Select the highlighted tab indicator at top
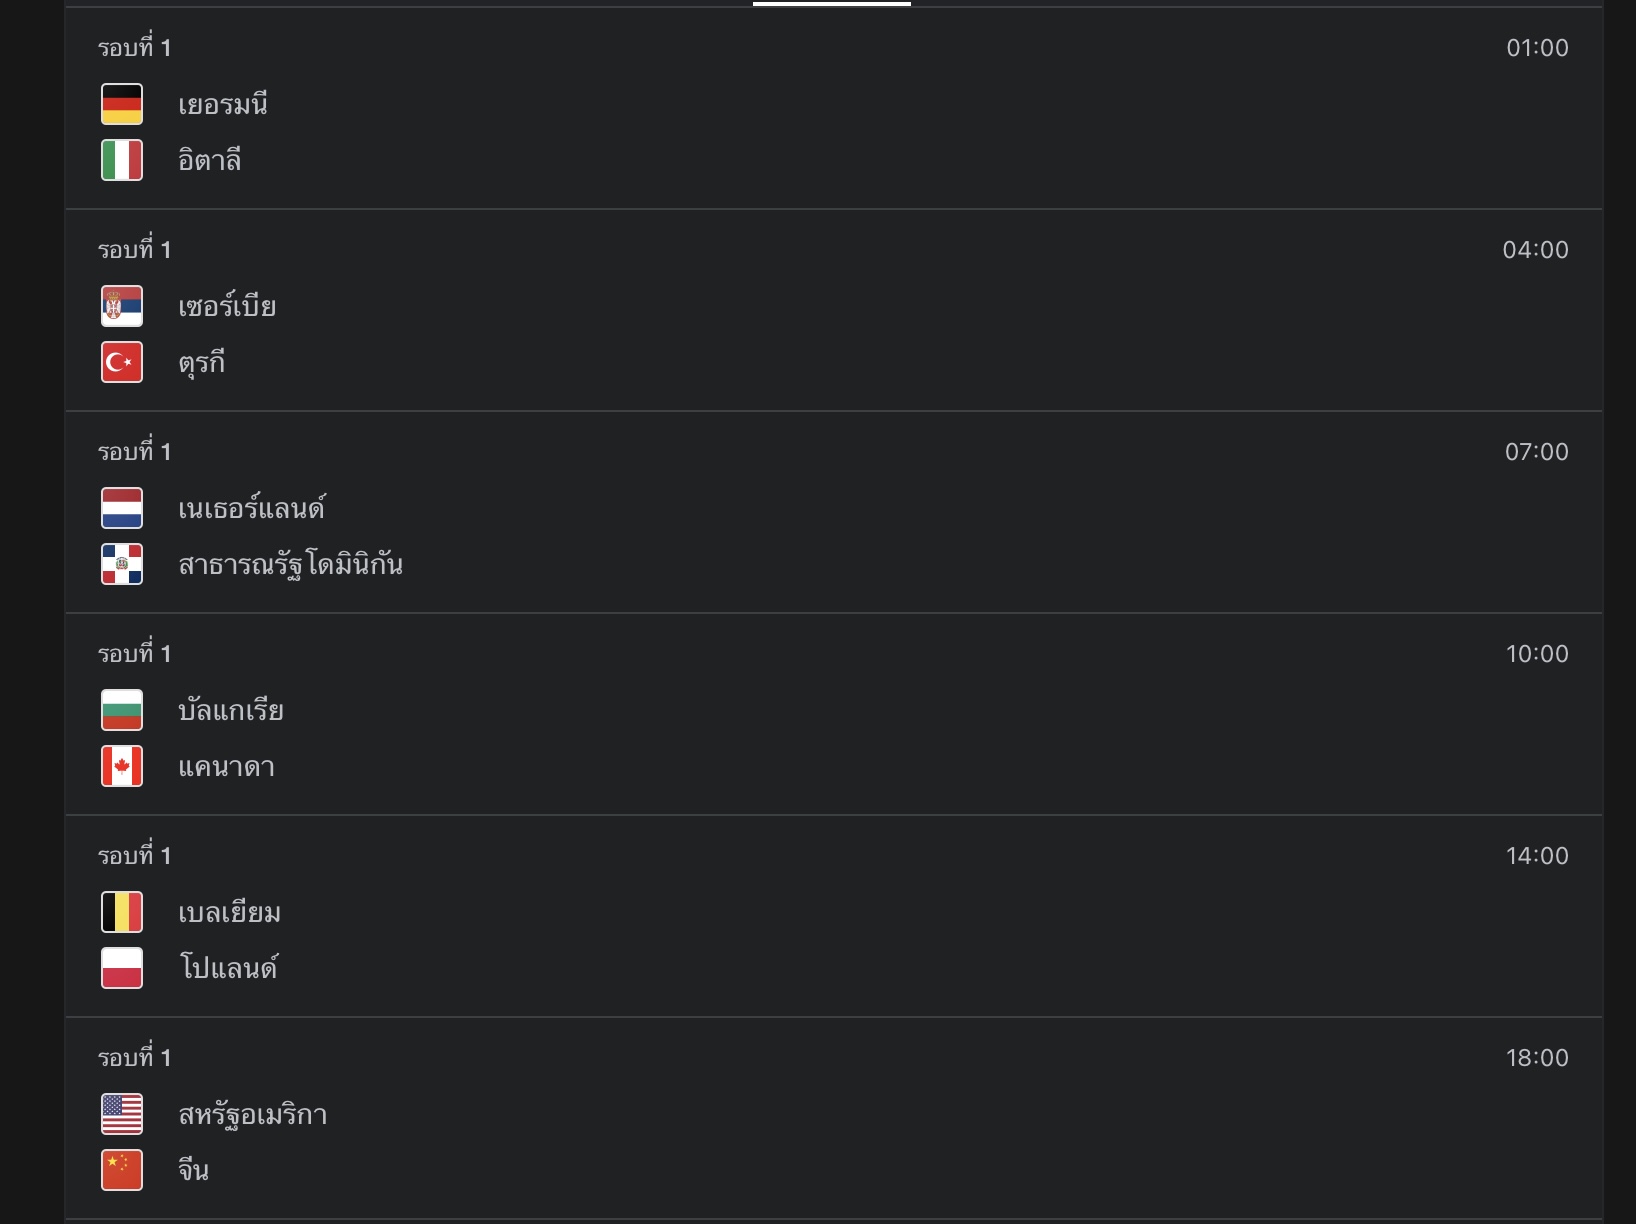 click(x=831, y=4)
